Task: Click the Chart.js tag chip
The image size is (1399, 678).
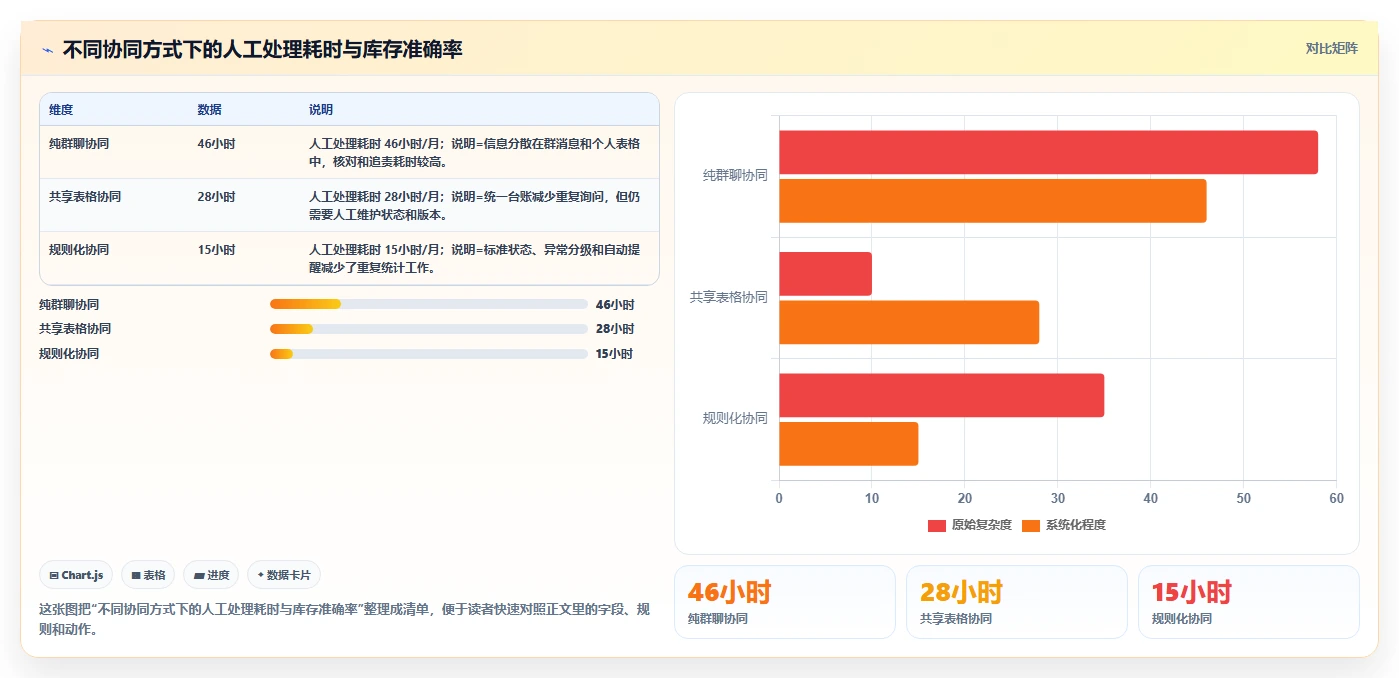Action: (x=77, y=575)
